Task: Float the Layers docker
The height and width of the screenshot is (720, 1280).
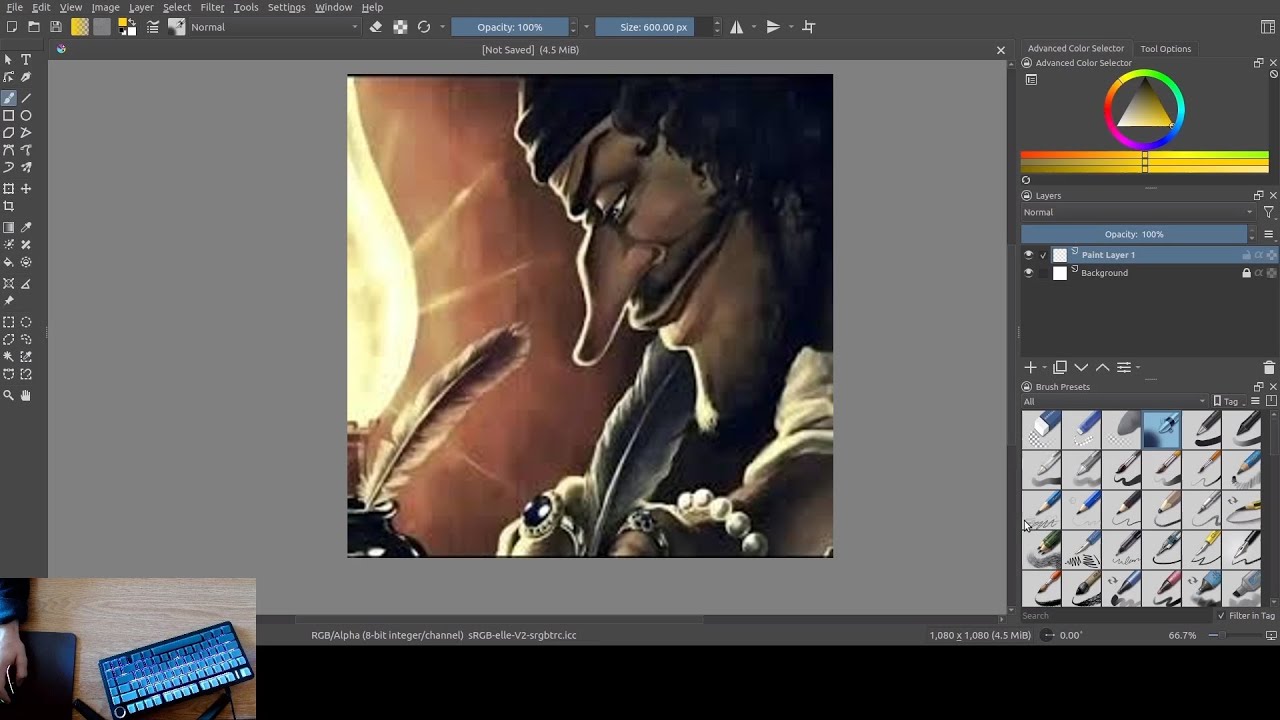Action: [x=1259, y=195]
